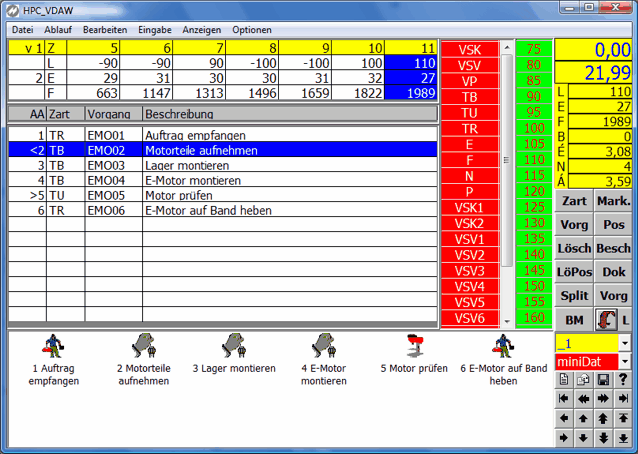This screenshot has width=638, height=454.
Task: Click the floppy disk save icon
Action: 602,379
